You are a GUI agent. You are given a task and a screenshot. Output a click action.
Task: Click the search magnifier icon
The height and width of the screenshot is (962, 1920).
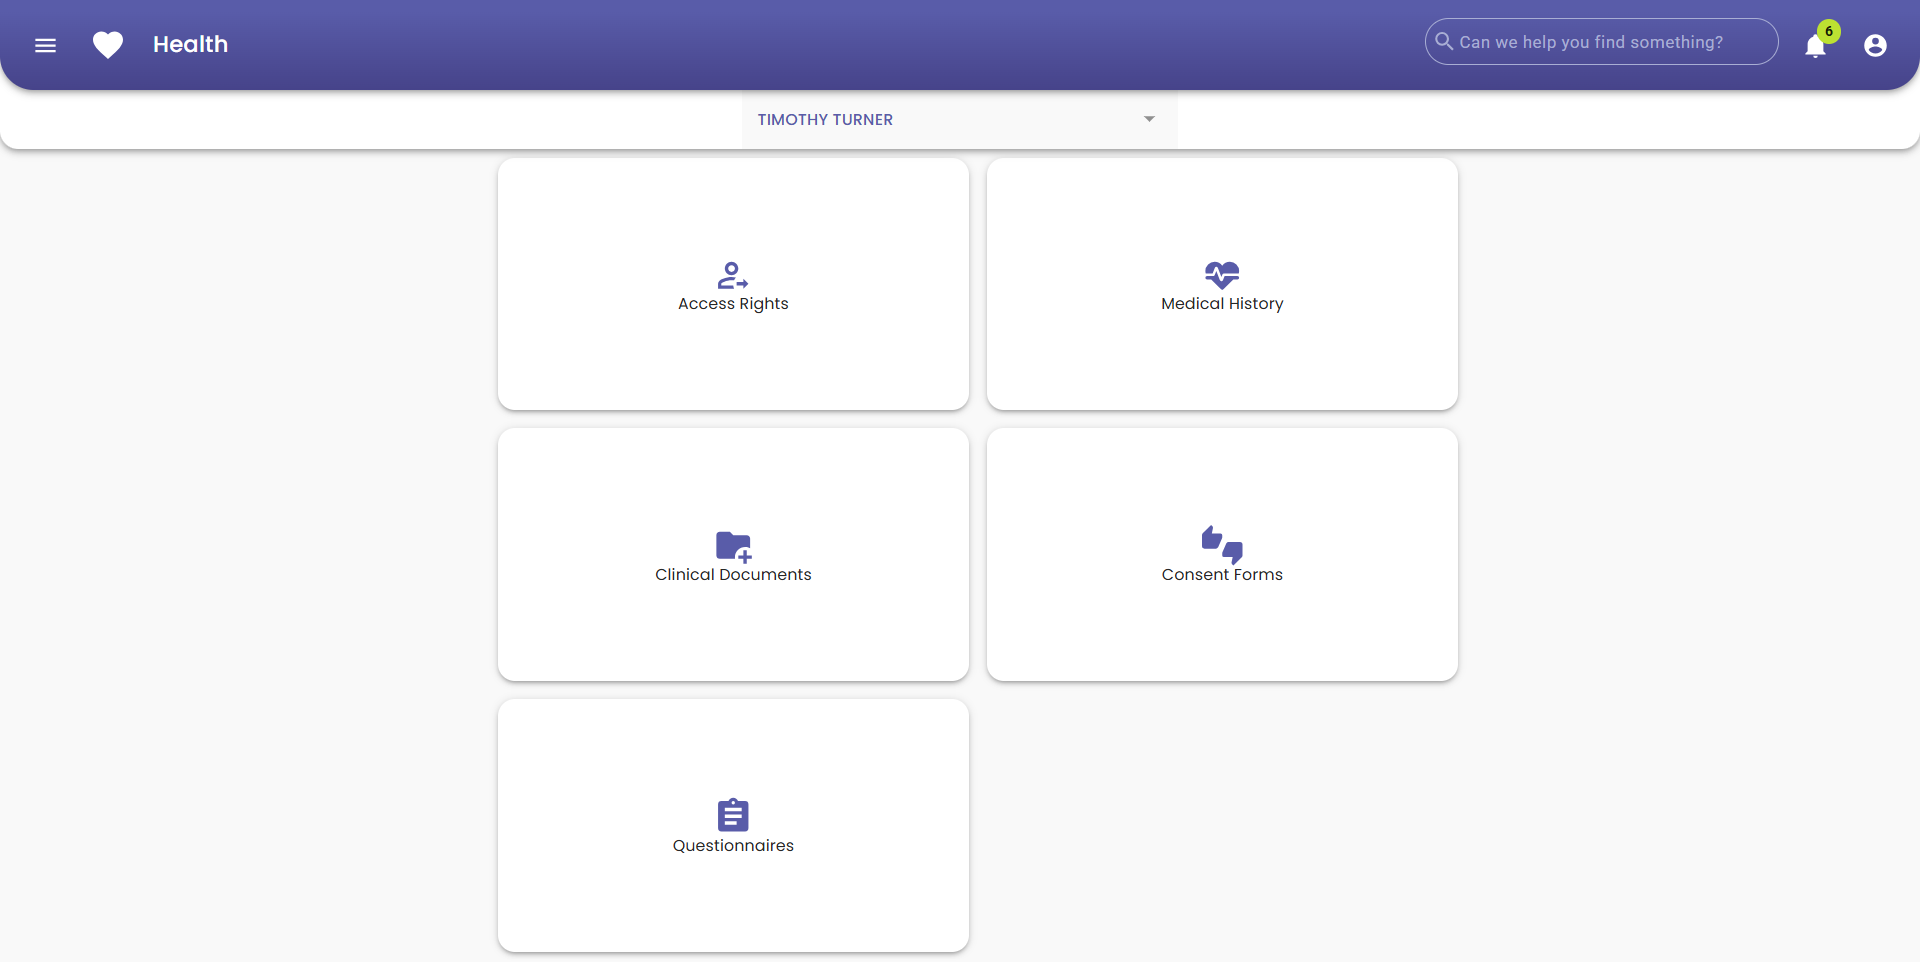(x=1444, y=41)
